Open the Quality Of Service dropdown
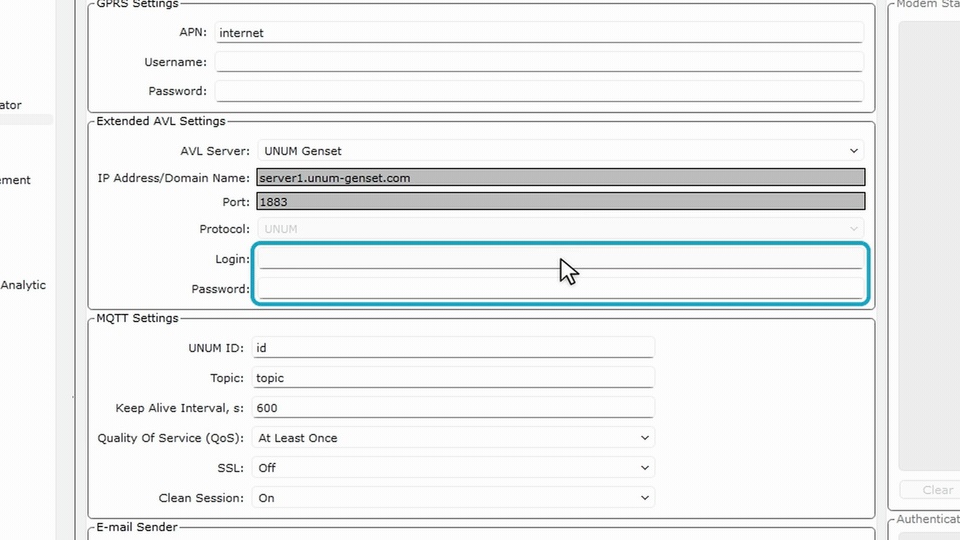 [x=453, y=438]
